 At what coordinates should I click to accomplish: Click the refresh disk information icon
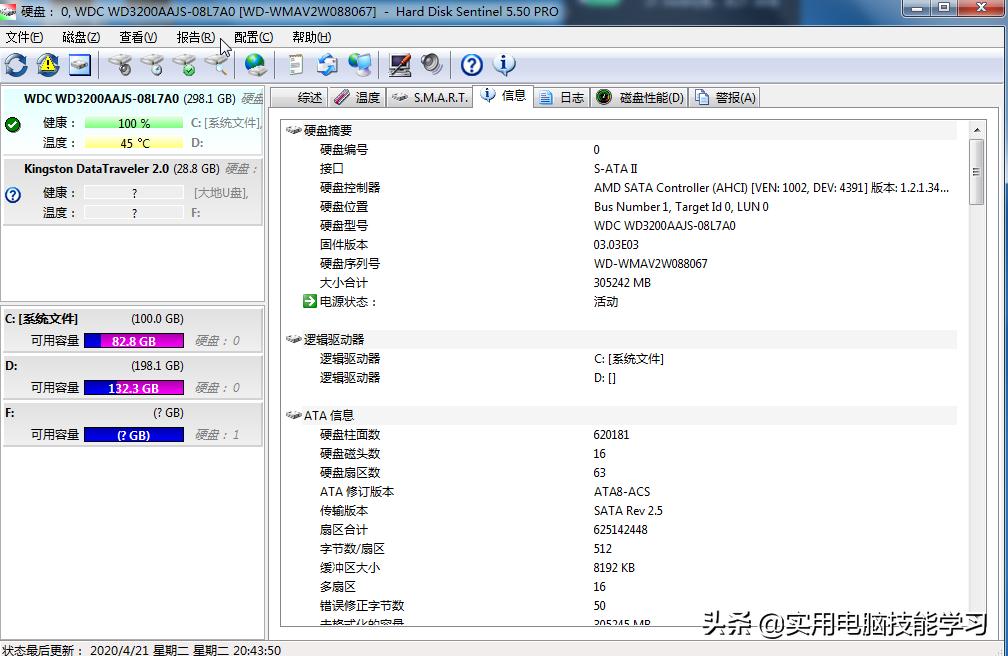coord(16,64)
